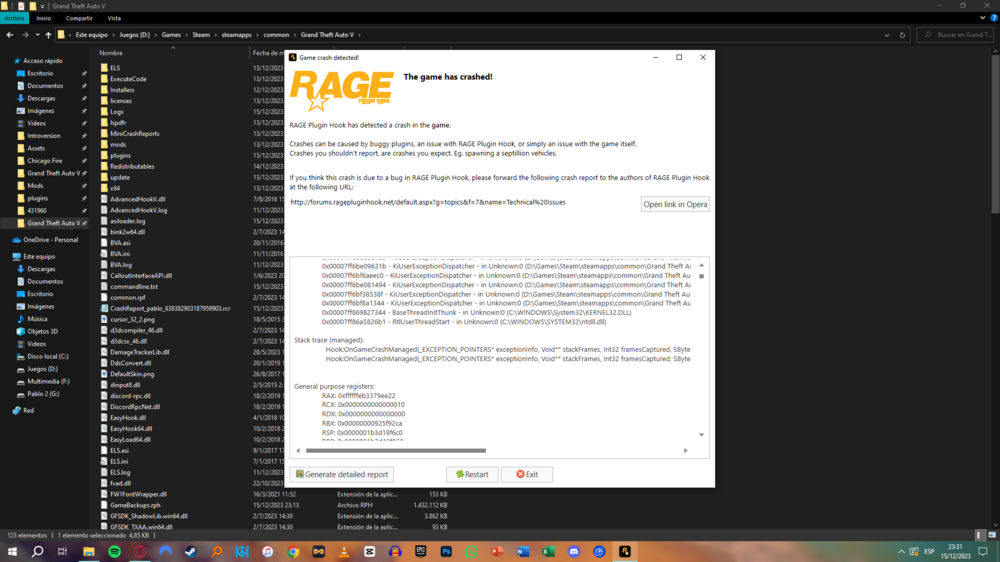Open Task View from taskbar

62,551
